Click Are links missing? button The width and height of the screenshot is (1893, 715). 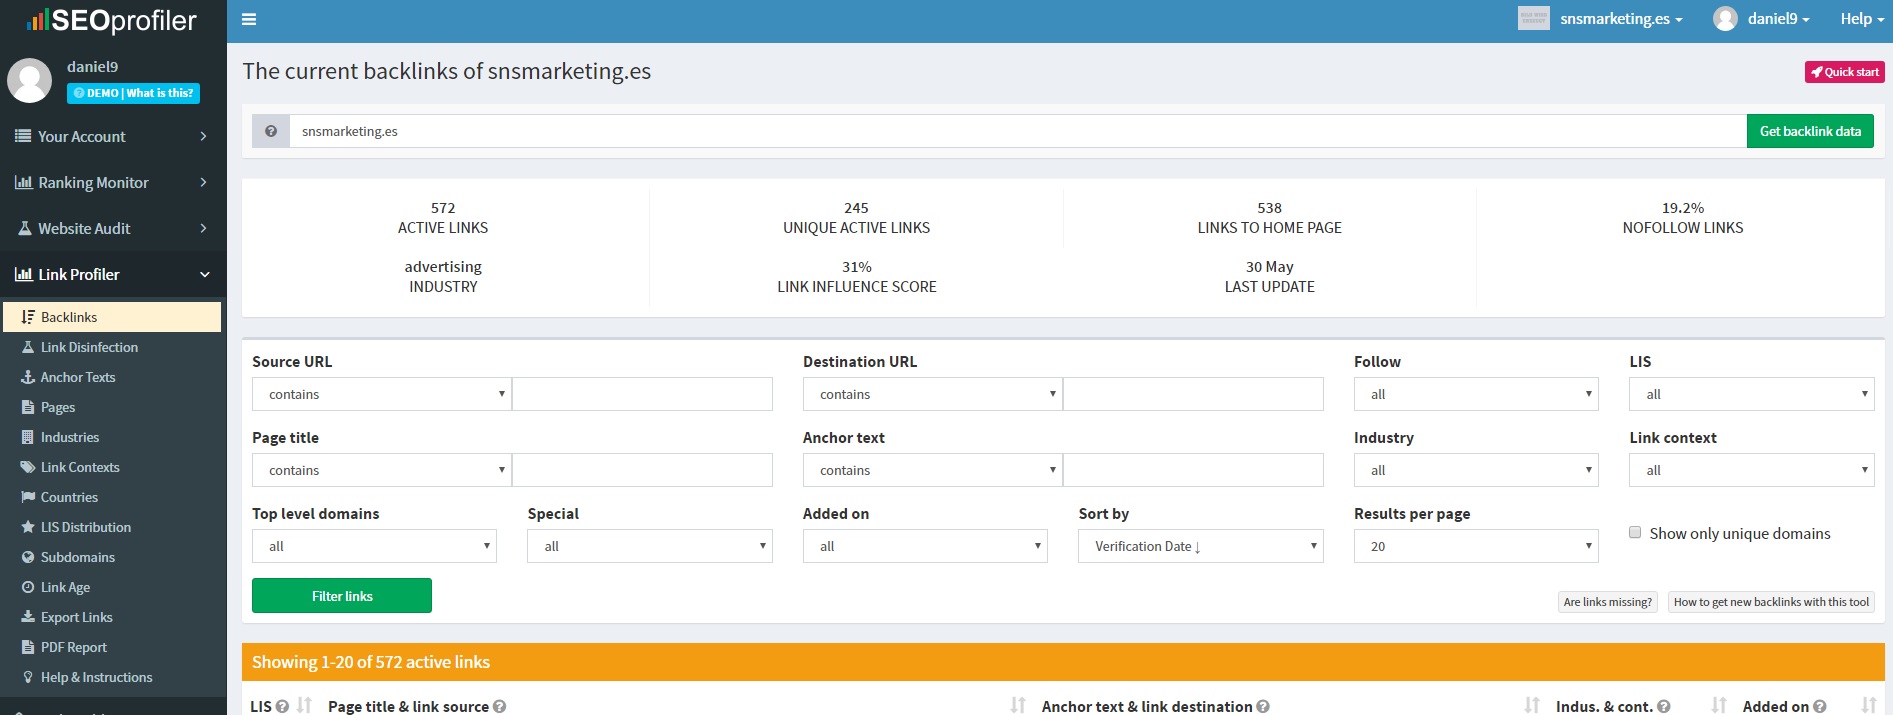1608,602
